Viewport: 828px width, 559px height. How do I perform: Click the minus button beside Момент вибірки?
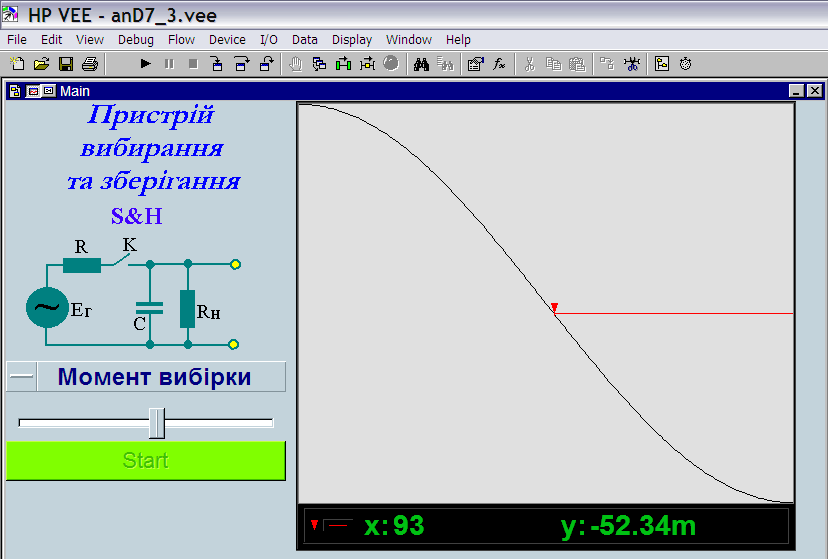(x=22, y=376)
